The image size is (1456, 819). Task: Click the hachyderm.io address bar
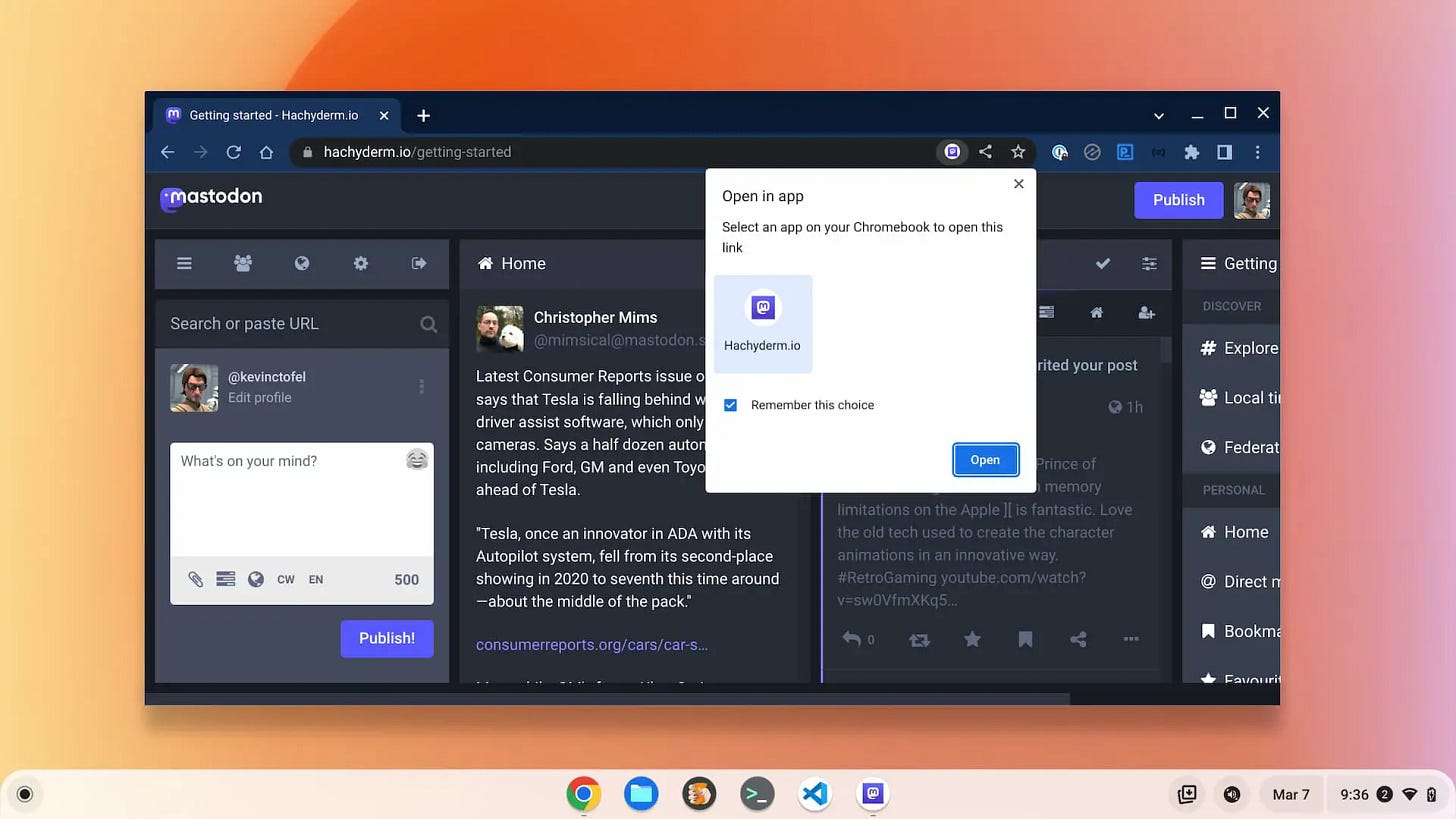point(610,152)
